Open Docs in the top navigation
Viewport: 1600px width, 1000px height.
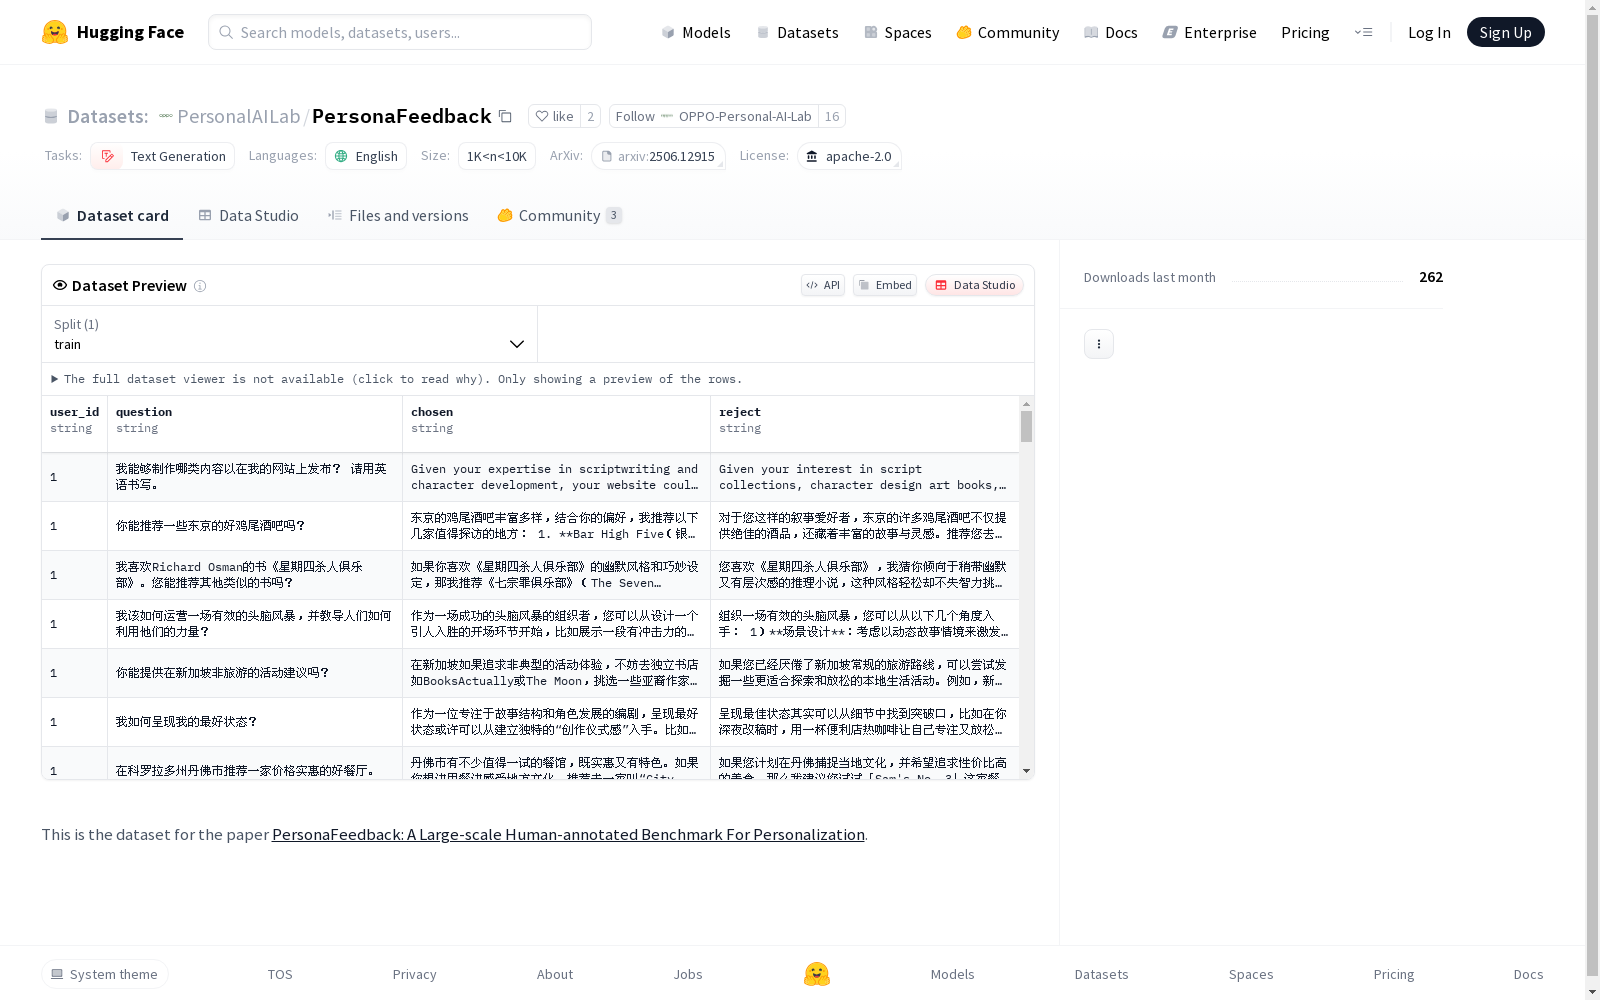[x=1111, y=32]
